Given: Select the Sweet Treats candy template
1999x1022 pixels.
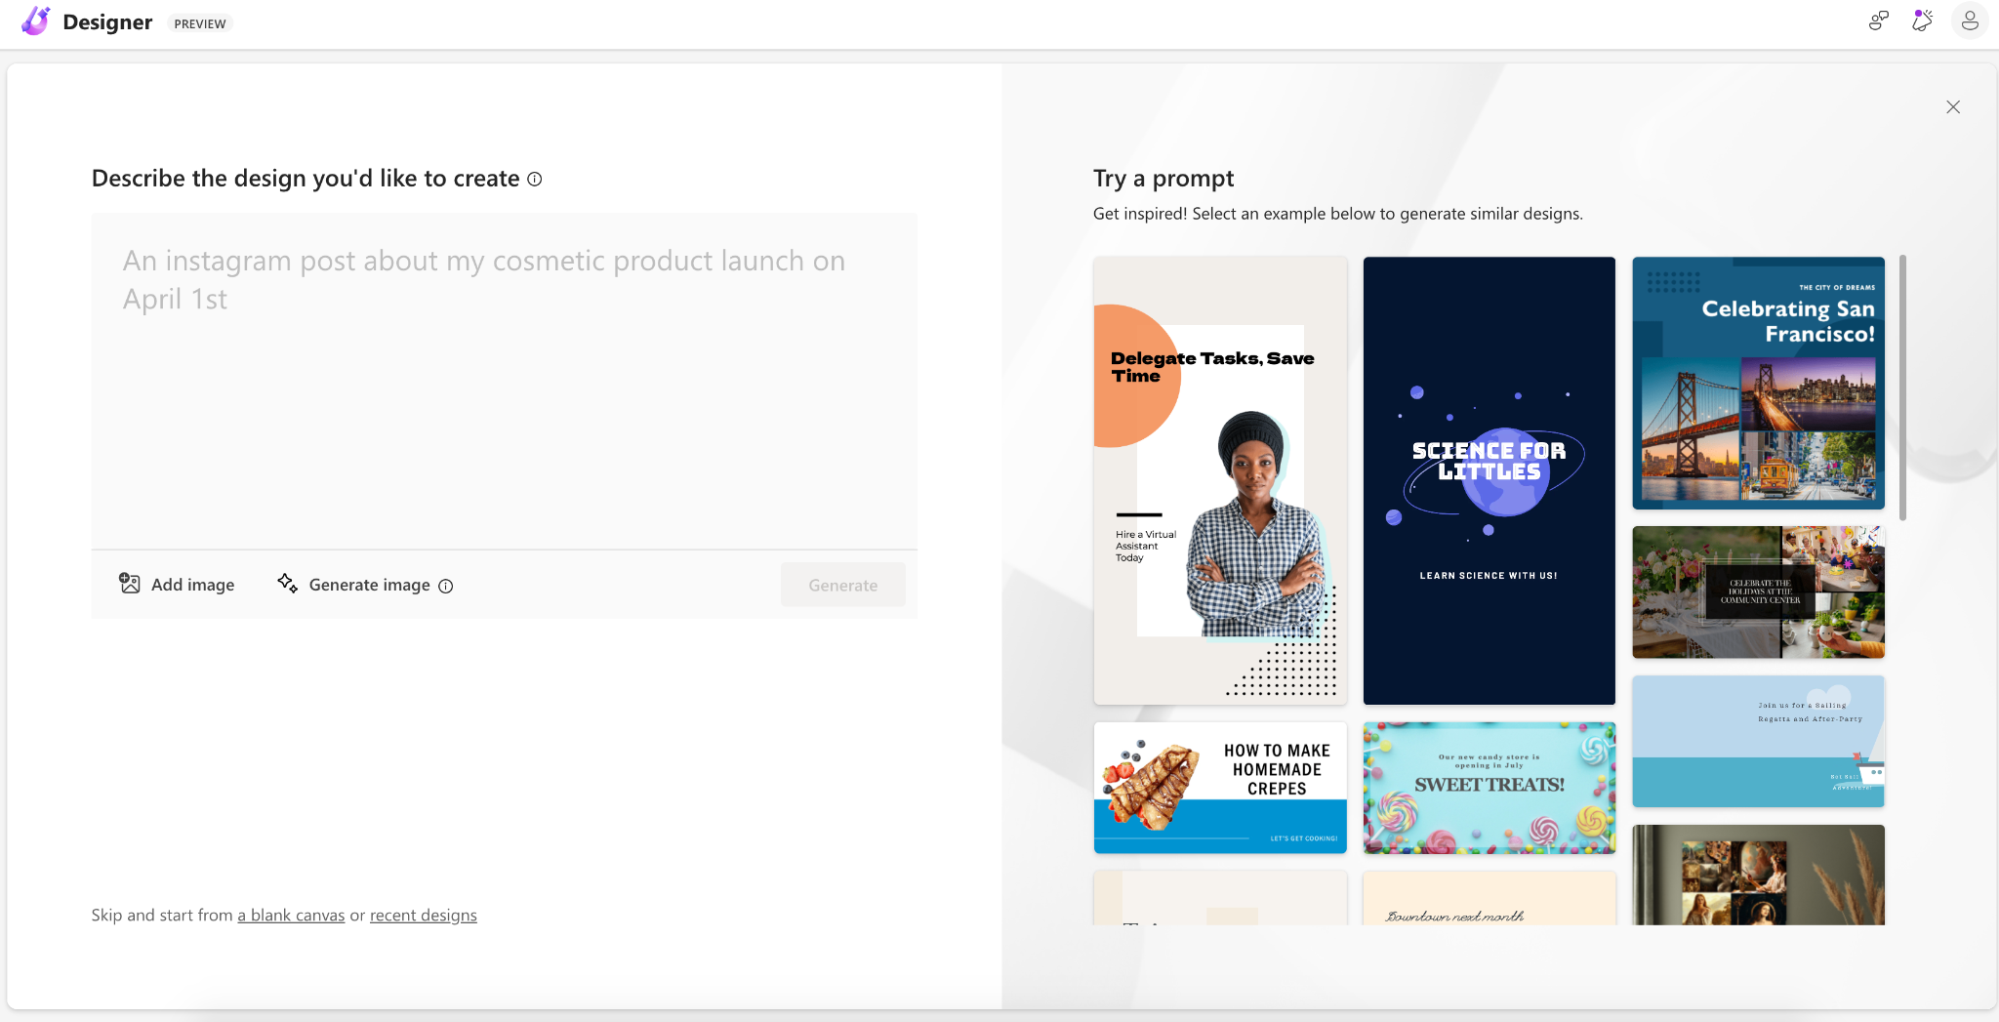Looking at the screenshot, I should click(1489, 788).
